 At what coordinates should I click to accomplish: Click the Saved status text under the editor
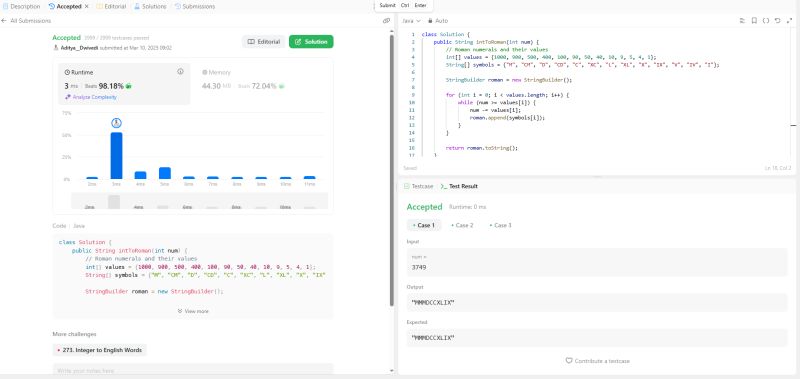point(410,168)
